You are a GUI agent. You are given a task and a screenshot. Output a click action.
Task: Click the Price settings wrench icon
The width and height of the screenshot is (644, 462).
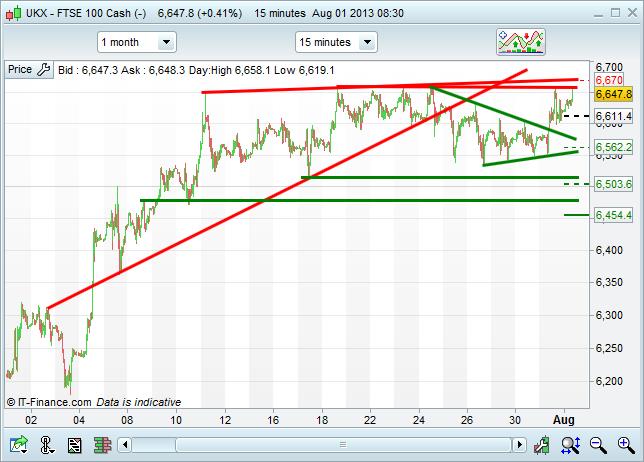point(44,69)
